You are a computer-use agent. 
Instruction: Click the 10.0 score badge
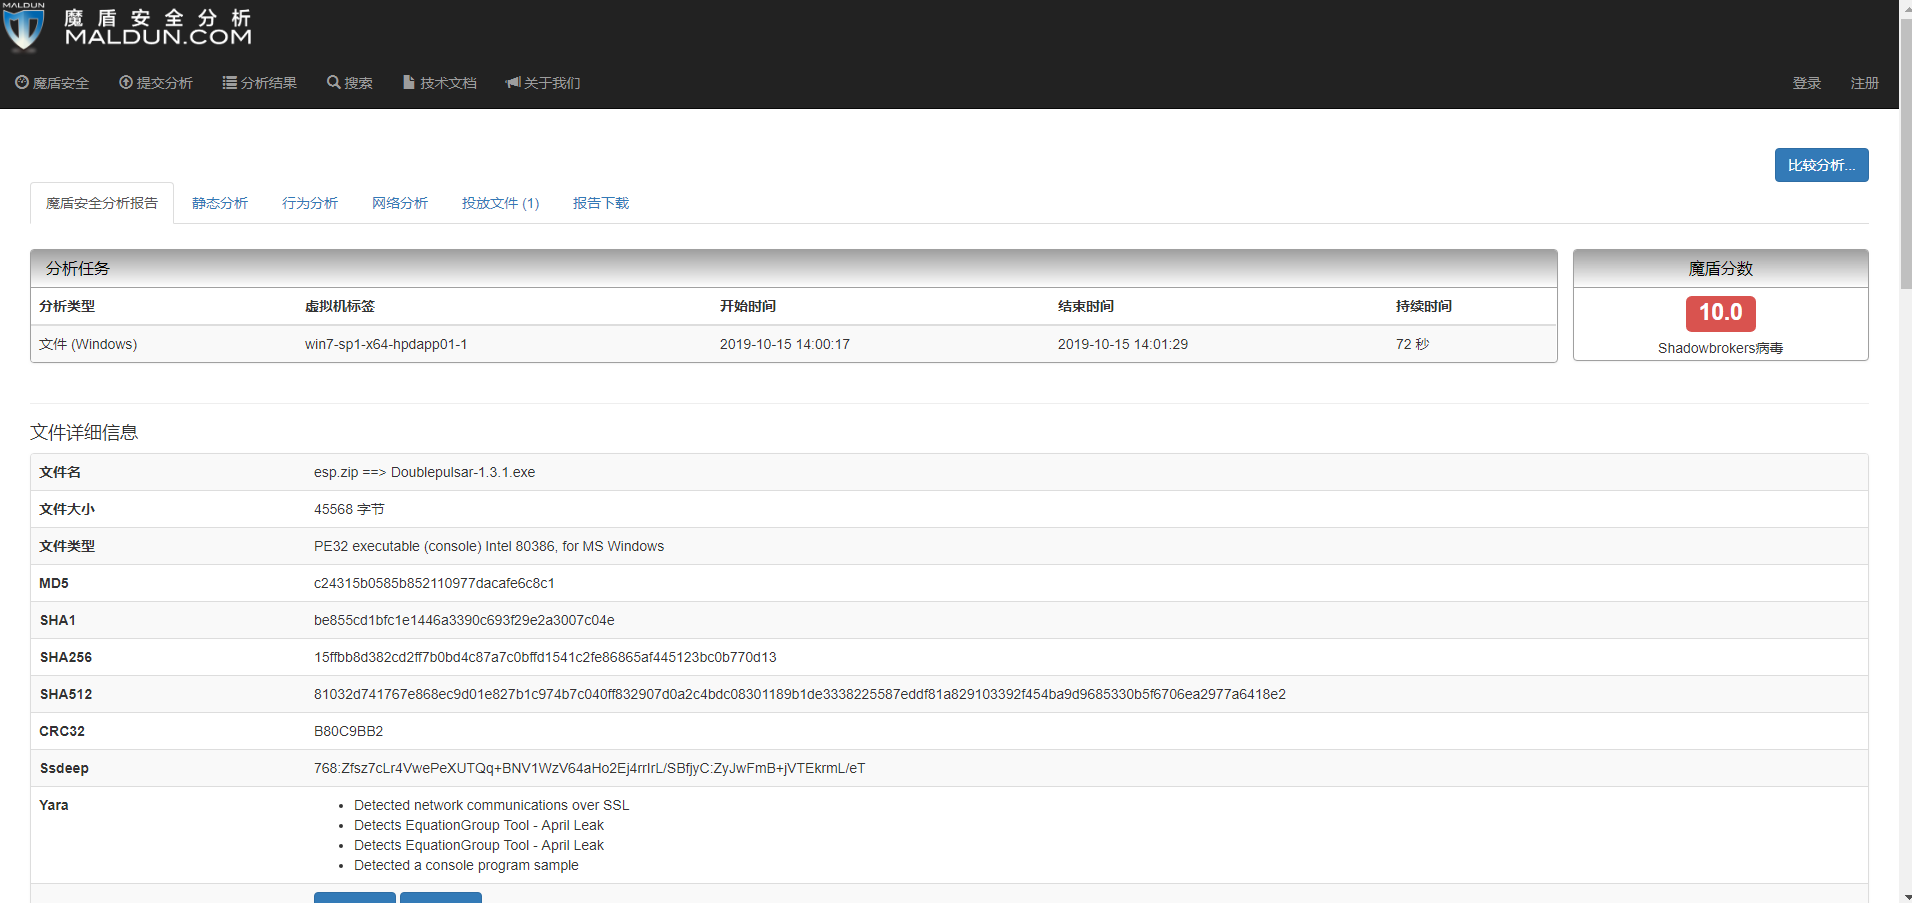click(1721, 313)
